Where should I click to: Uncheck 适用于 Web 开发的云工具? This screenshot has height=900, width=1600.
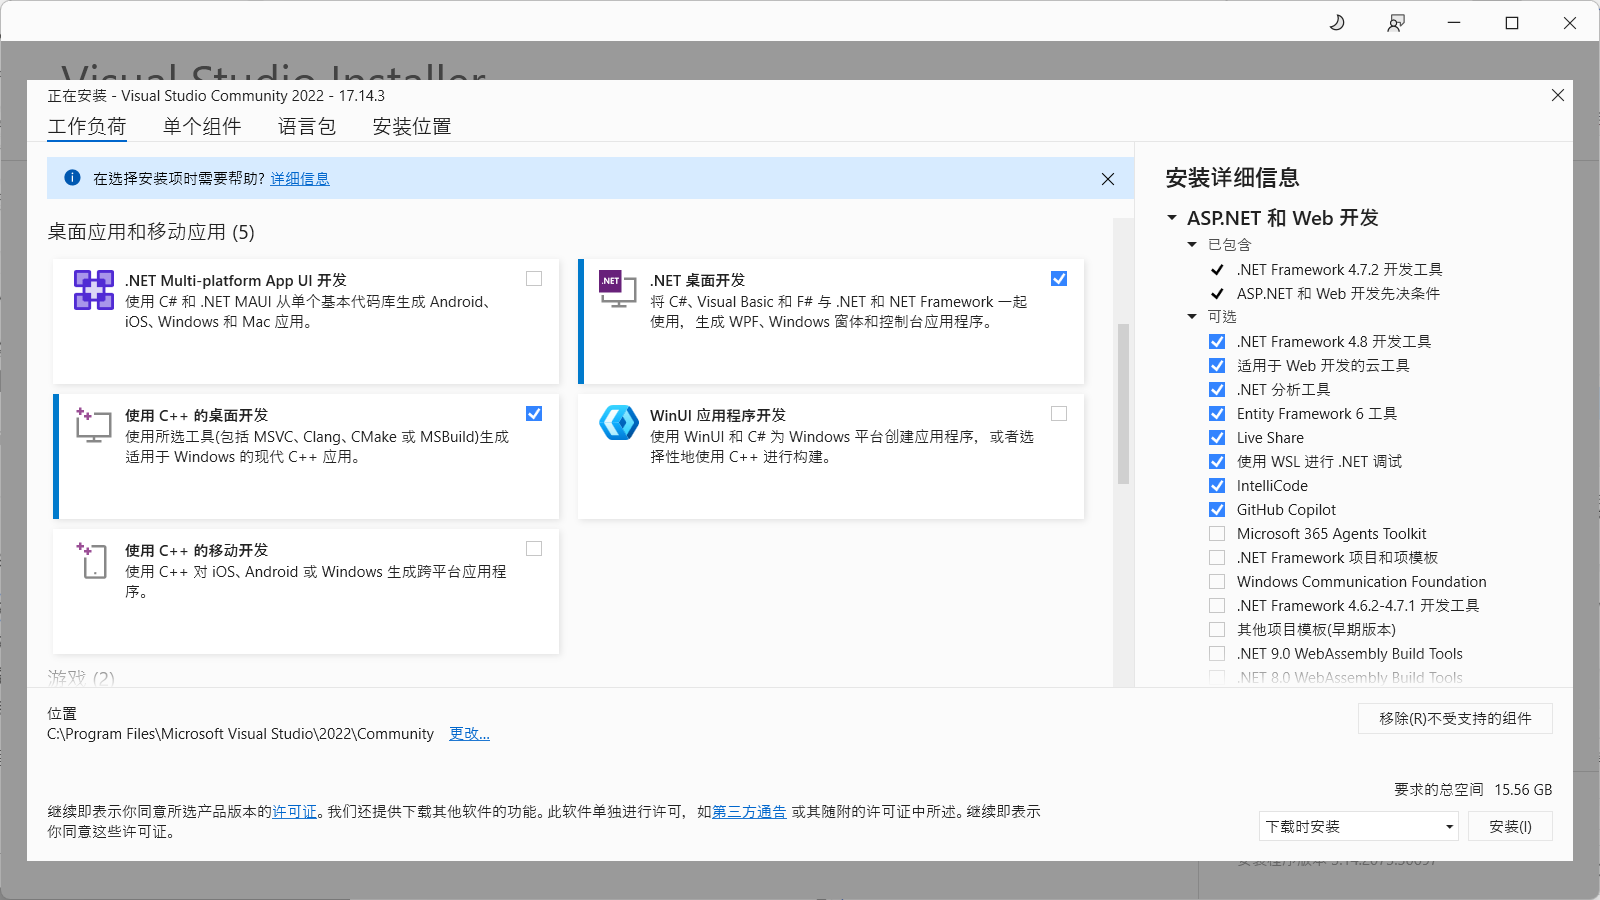1217,366
